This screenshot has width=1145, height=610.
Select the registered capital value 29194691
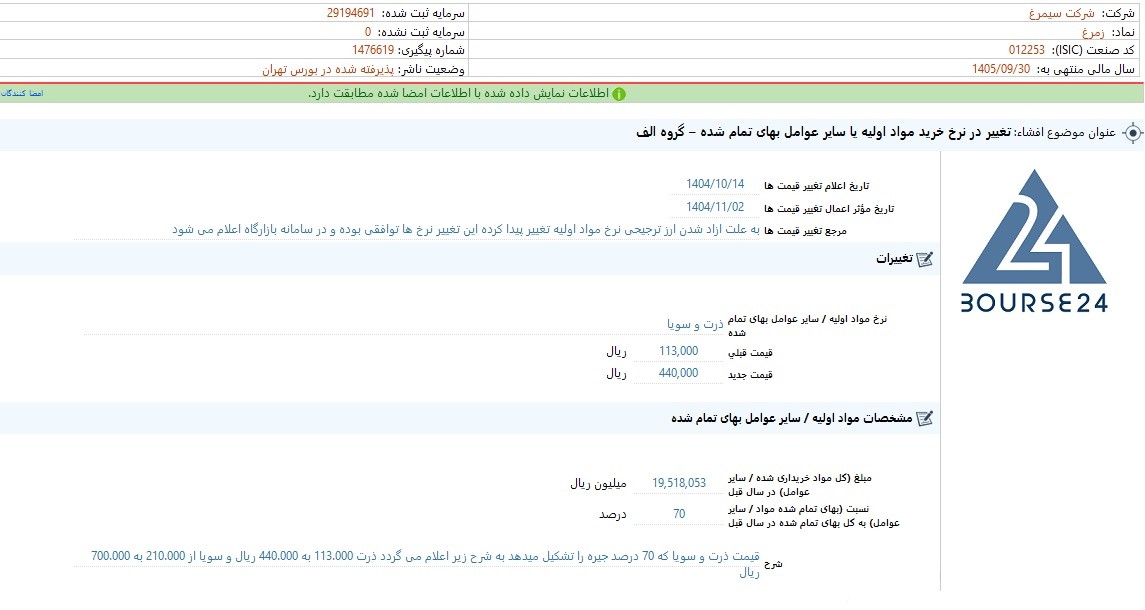coord(351,13)
